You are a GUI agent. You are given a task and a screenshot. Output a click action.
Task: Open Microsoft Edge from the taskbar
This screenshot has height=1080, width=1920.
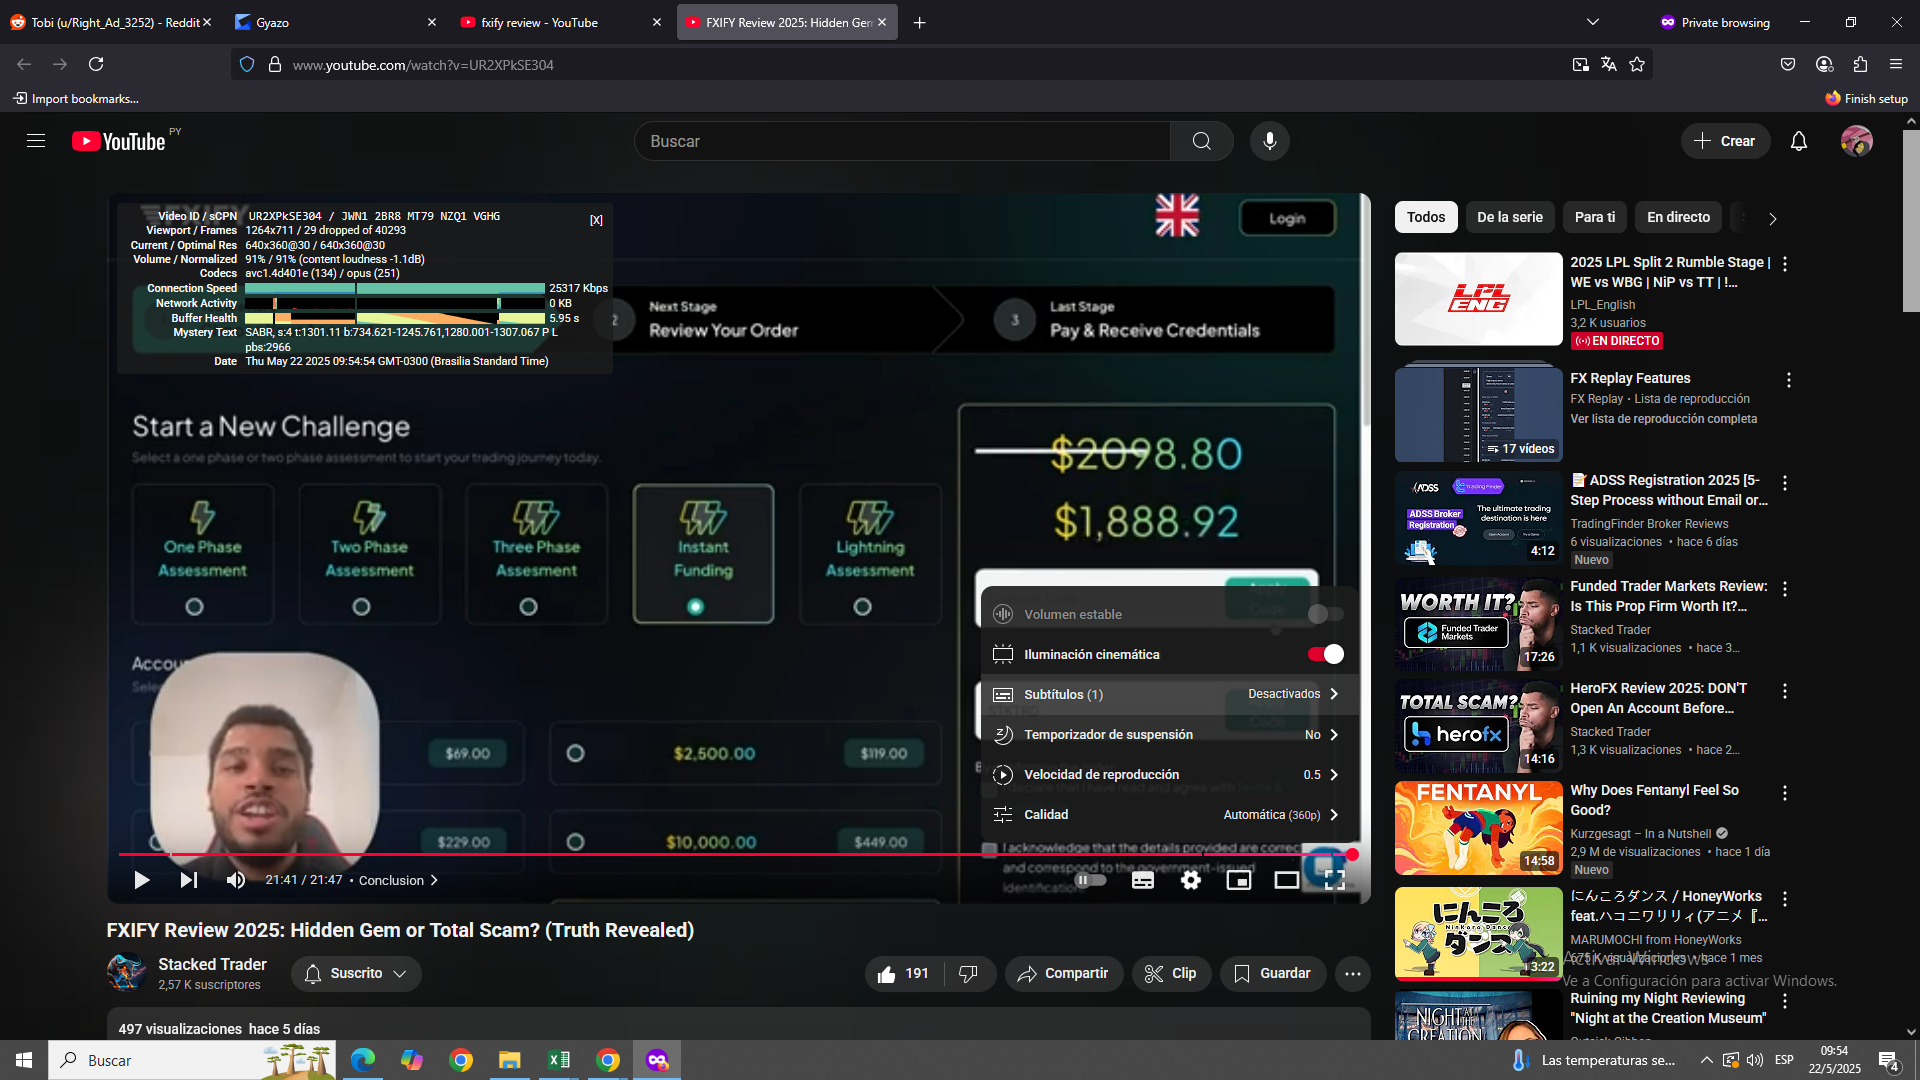(x=363, y=1060)
